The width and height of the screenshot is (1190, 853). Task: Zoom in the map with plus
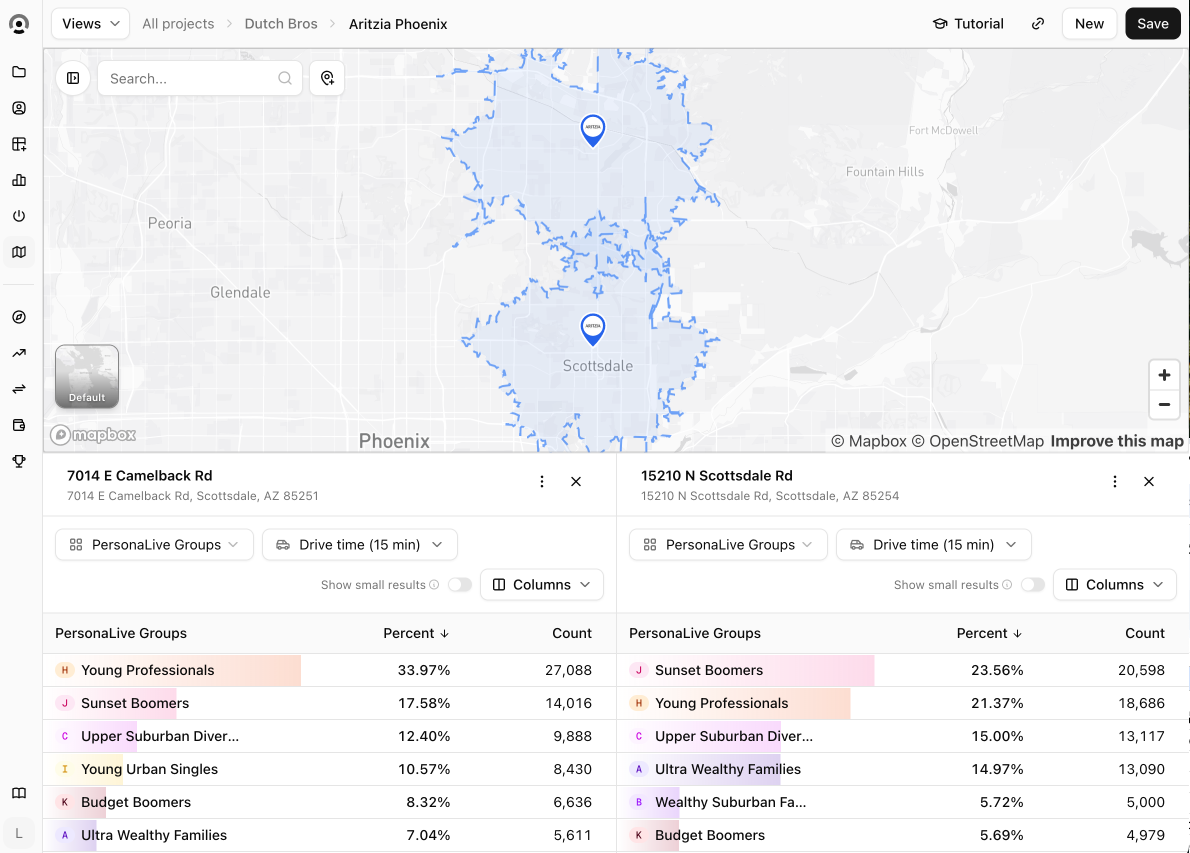[x=1163, y=375]
